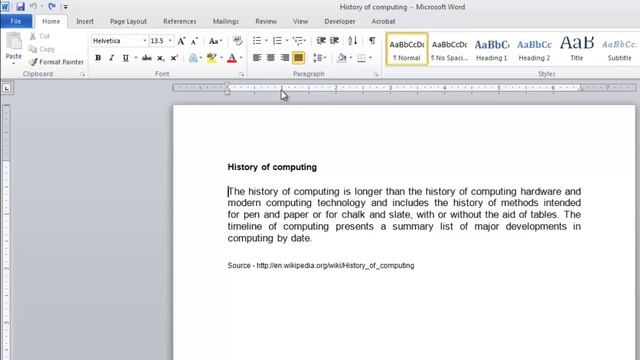The image size is (640, 360).
Task: Click the Save icon in Quick Access Toolbar
Action: [20, 7]
